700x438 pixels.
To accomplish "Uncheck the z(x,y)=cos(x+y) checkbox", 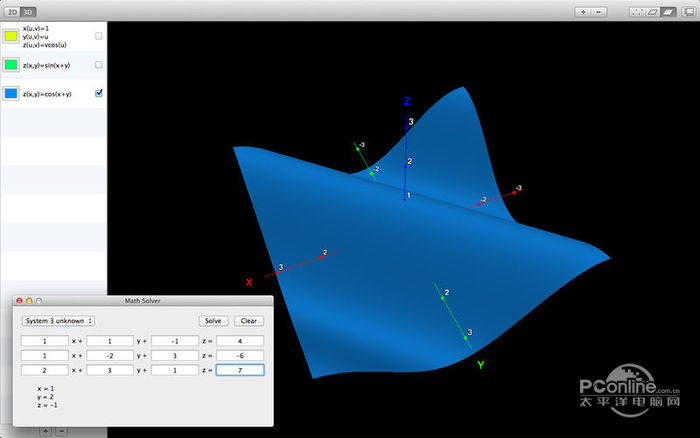I will (99, 93).
